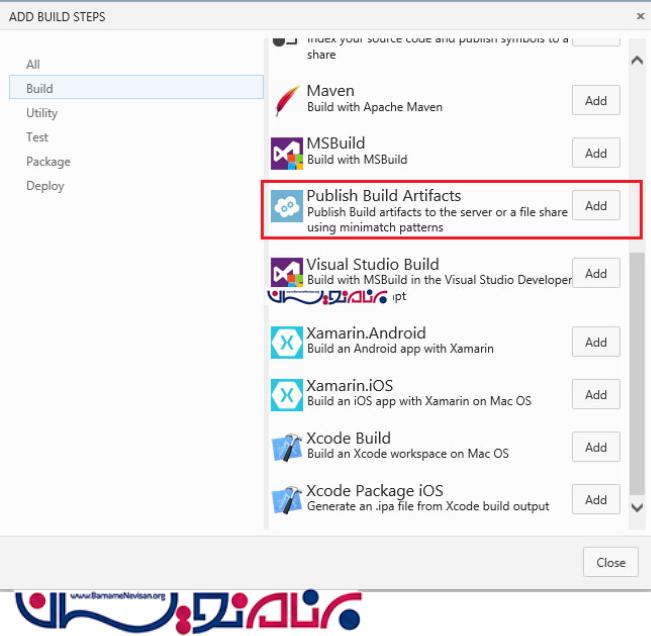651x636 pixels.
Task: Click the Visual Studio Build icon
Action: 287,272
